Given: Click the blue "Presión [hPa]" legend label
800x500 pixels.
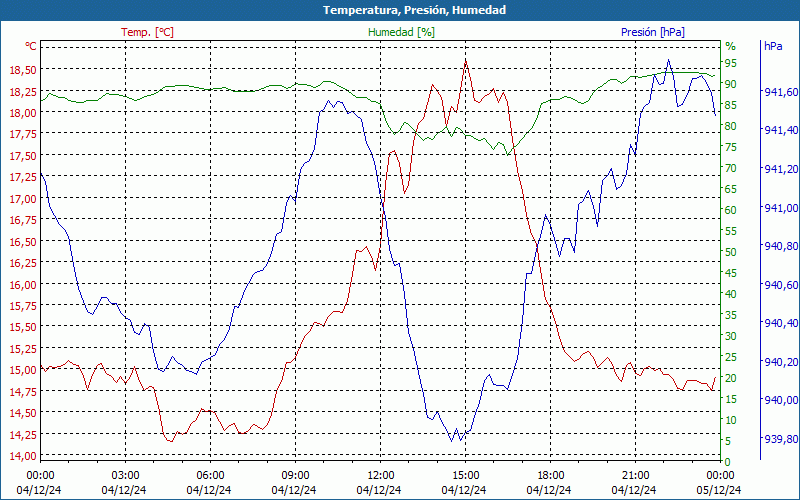Looking at the screenshot, I should coord(653,32).
